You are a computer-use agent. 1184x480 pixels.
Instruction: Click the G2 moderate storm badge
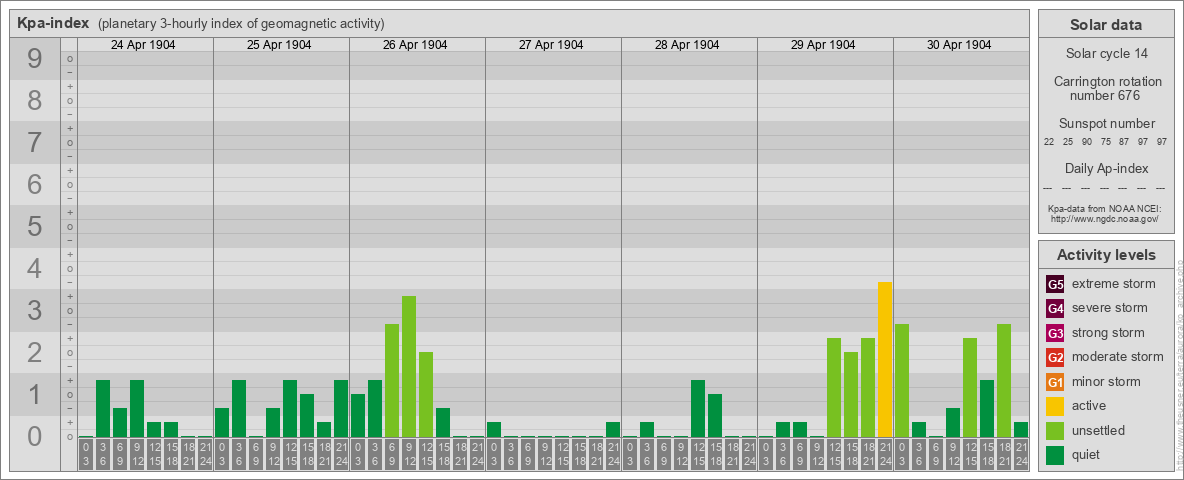click(1056, 358)
